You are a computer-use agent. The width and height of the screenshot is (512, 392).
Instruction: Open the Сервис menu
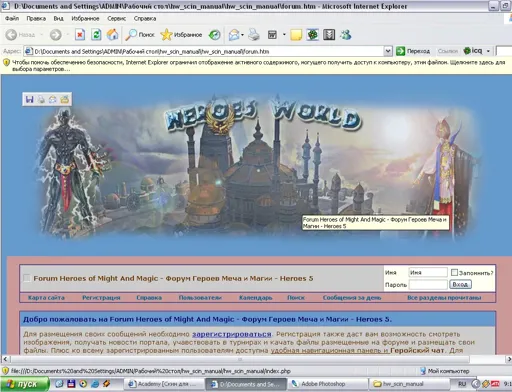116,18
